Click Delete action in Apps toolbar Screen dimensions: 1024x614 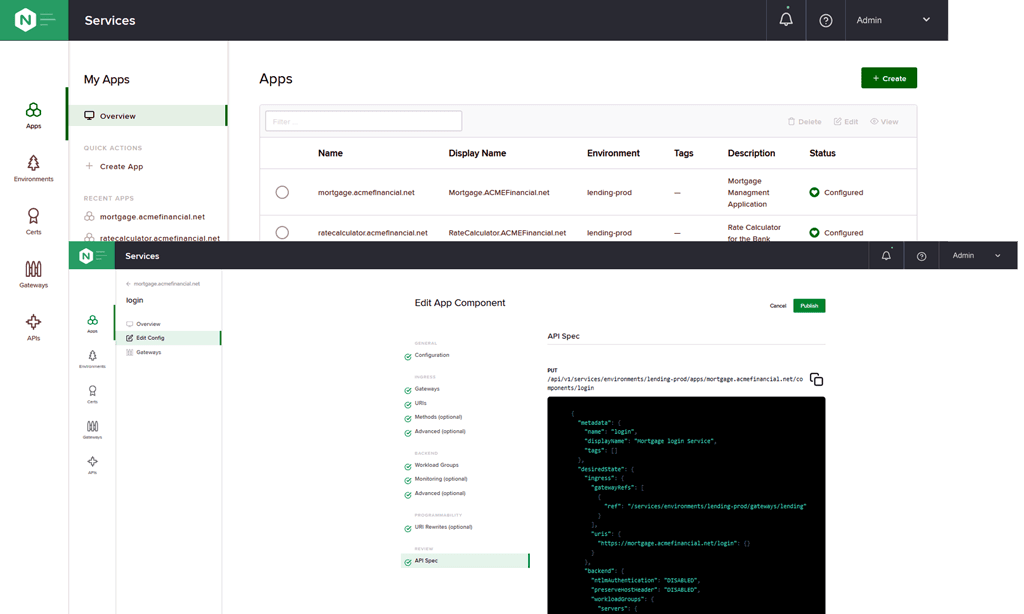click(x=805, y=121)
